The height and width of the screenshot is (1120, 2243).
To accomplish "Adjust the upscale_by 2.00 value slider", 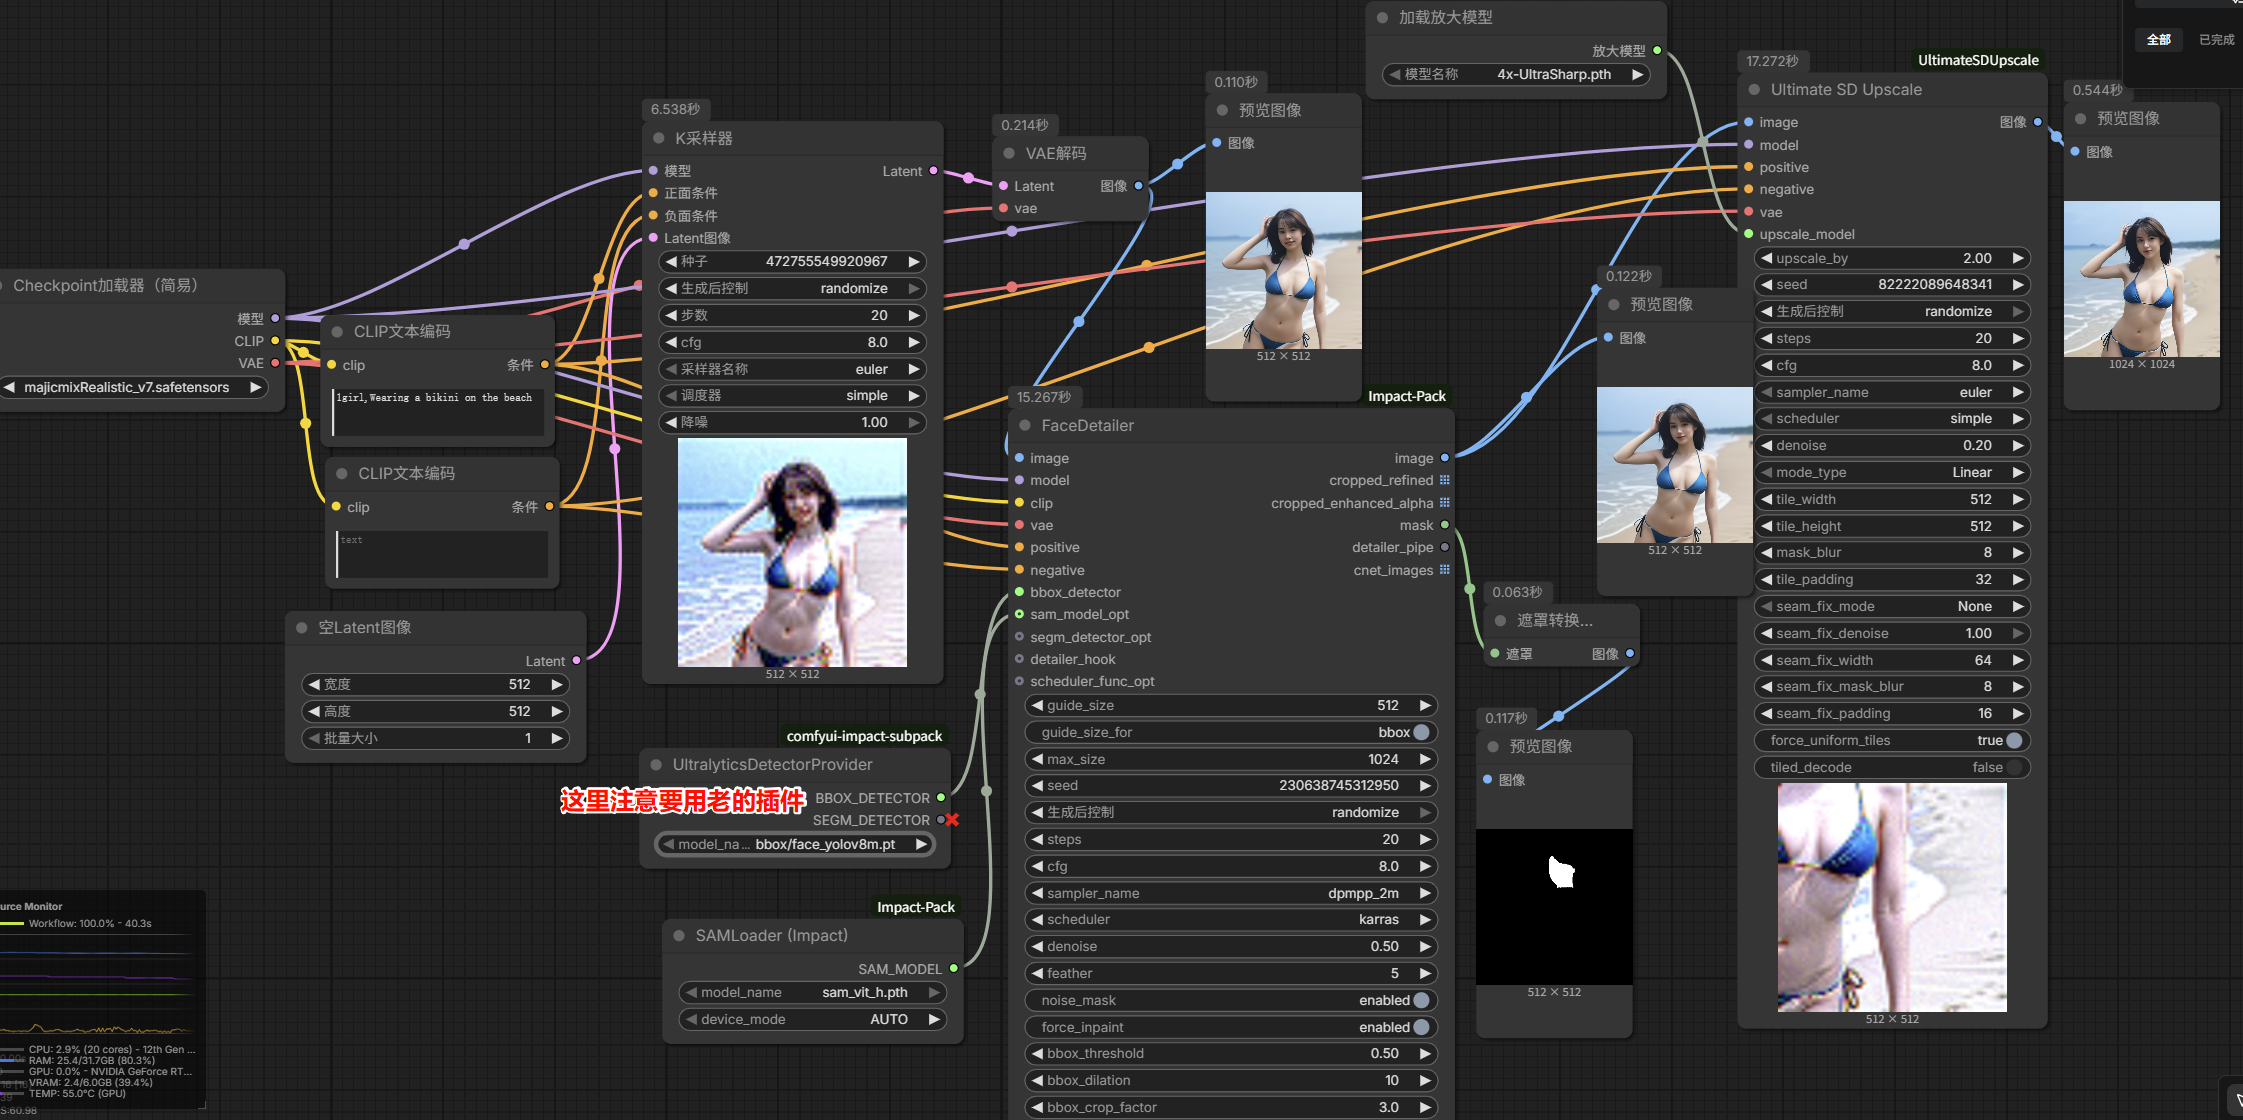I will 1892,258.
